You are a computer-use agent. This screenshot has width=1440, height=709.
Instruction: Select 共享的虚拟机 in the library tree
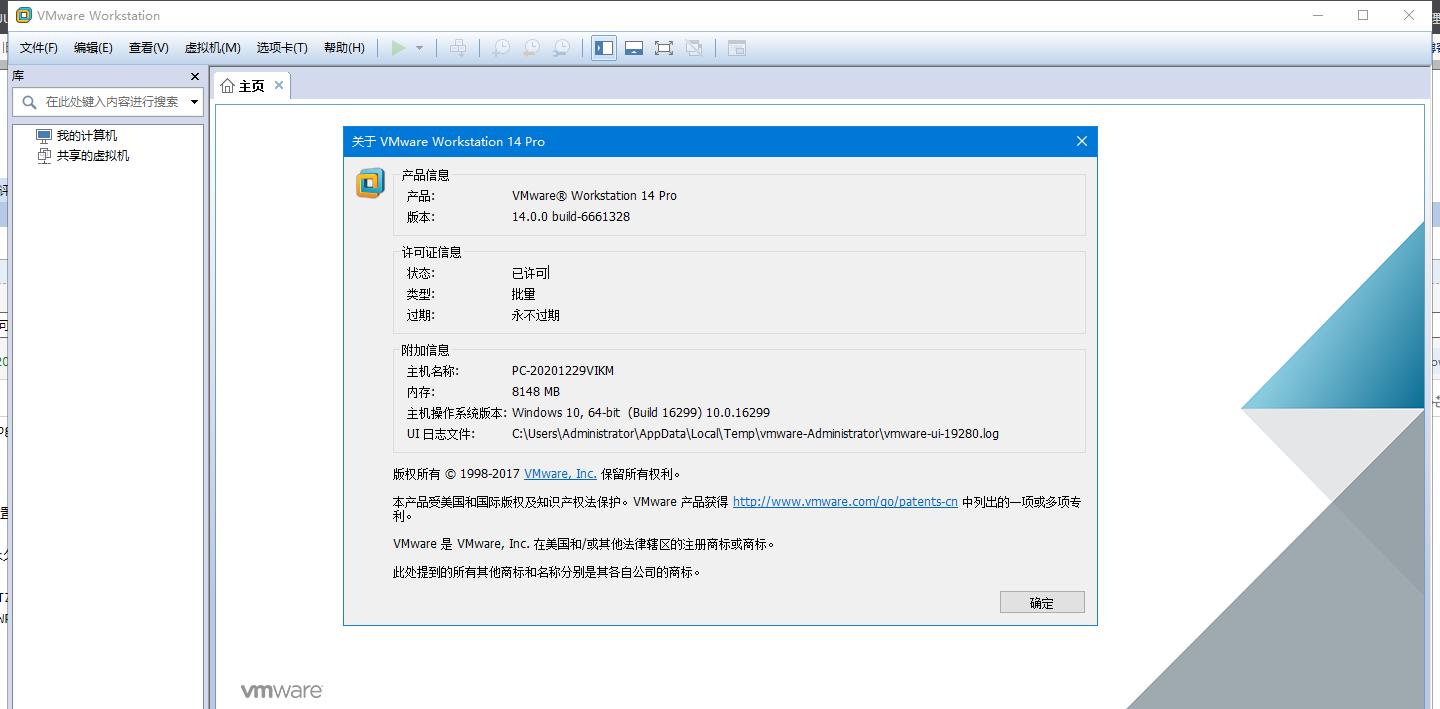92,155
